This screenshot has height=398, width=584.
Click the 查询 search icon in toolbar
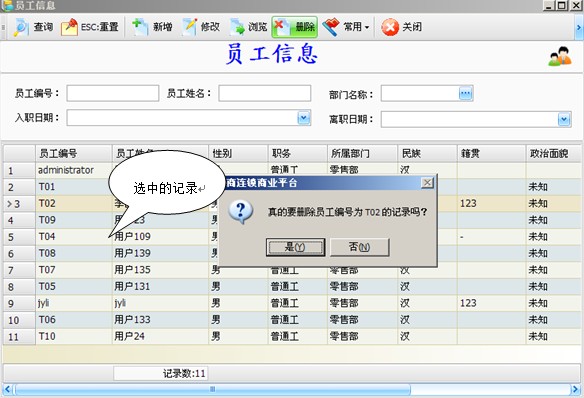coord(21,27)
